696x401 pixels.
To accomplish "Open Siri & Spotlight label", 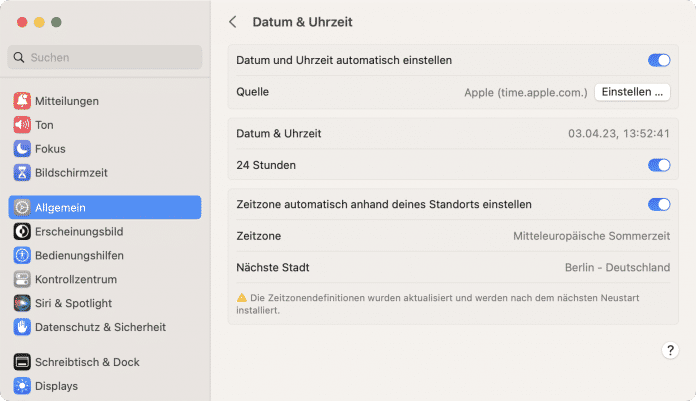I will pos(73,303).
